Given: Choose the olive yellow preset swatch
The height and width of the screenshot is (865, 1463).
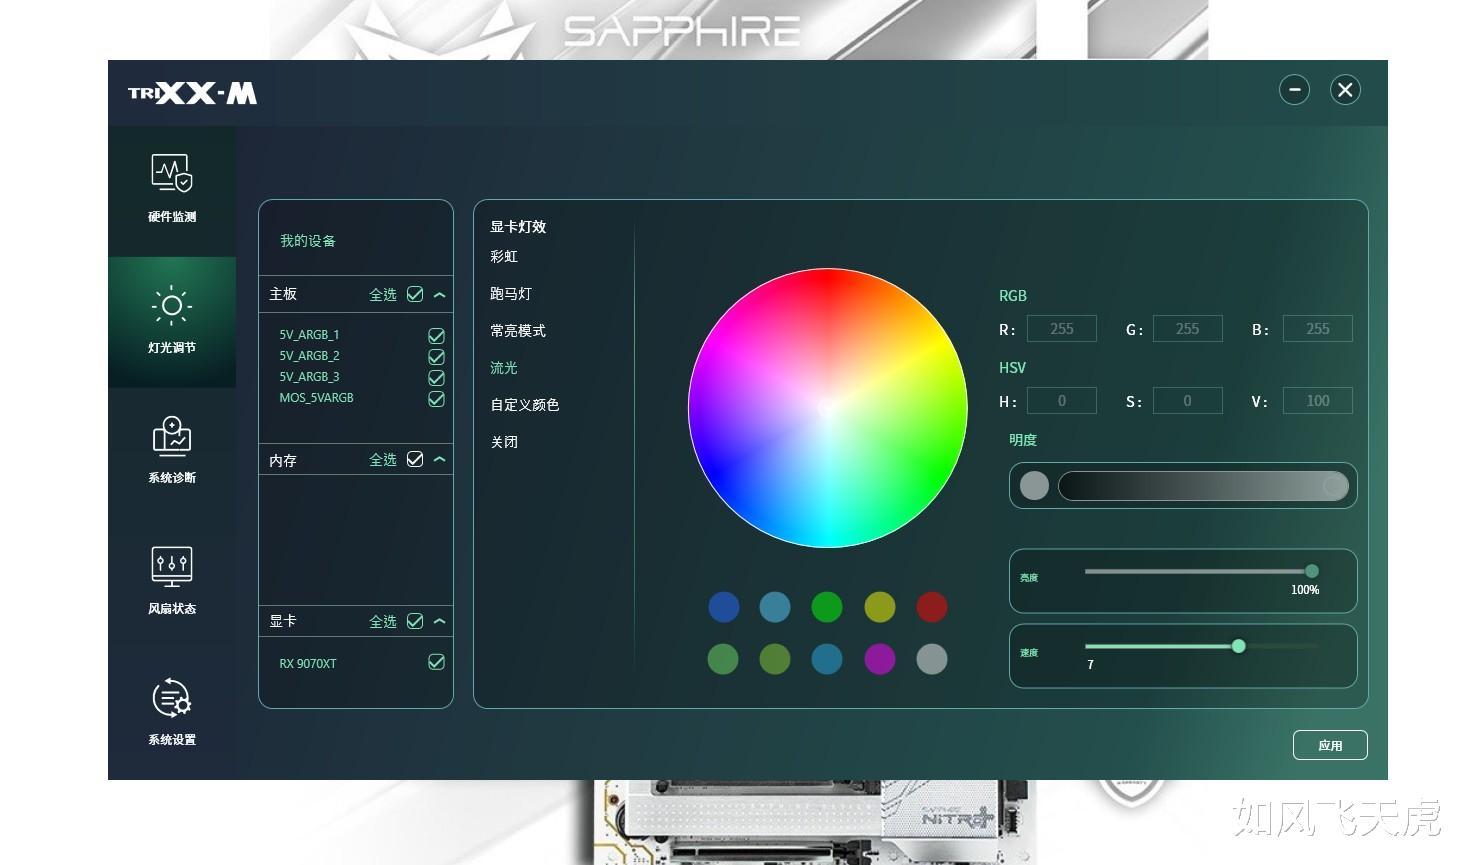Looking at the screenshot, I should (x=880, y=607).
